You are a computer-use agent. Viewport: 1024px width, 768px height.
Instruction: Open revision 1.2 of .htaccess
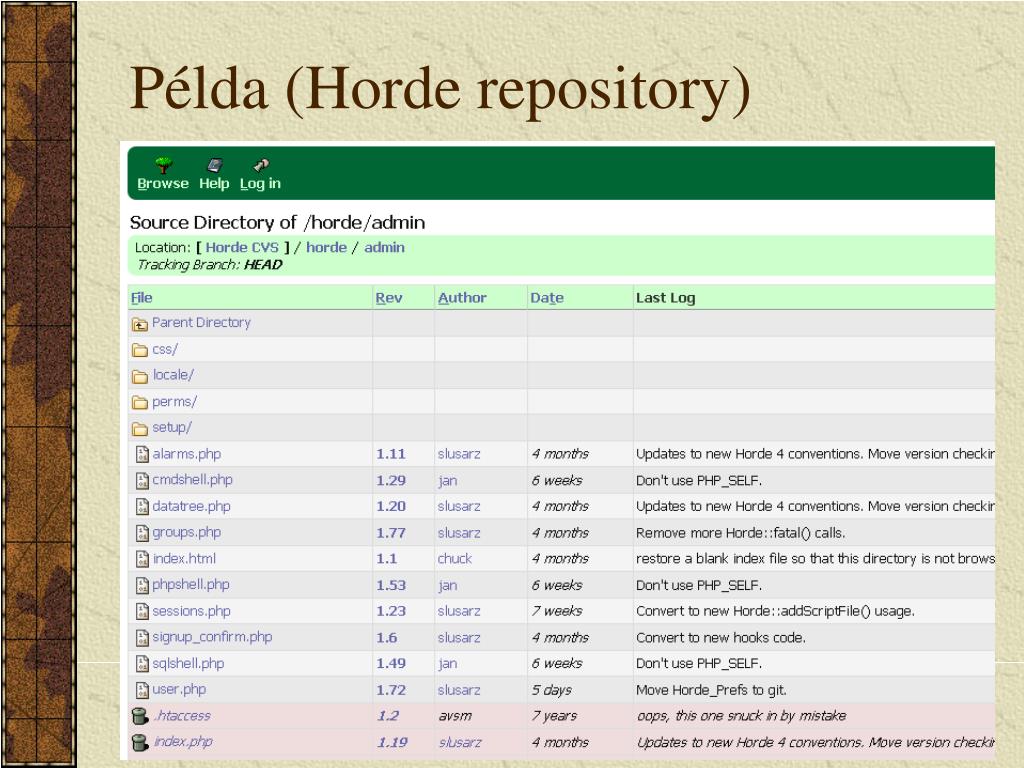click(388, 716)
